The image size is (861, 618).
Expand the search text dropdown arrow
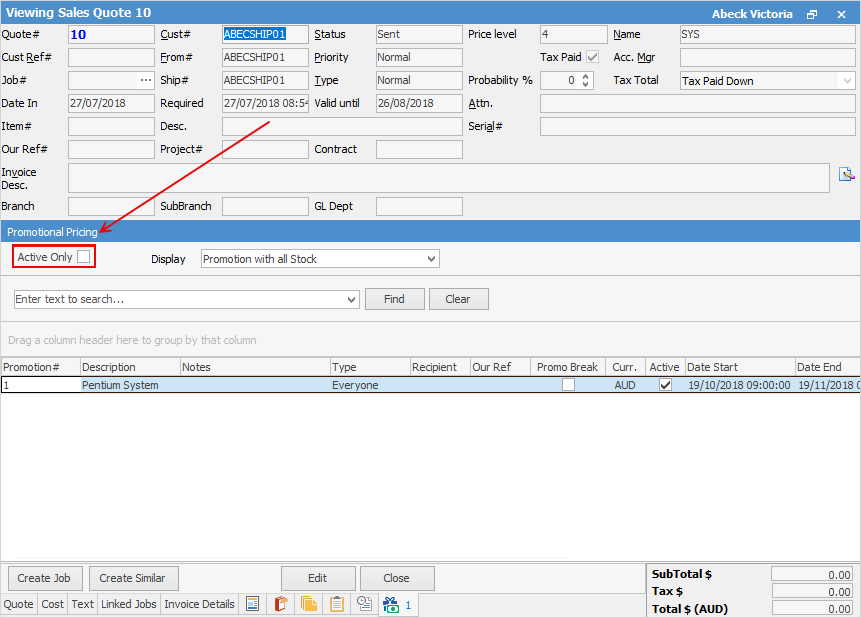(x=351, y=299)
